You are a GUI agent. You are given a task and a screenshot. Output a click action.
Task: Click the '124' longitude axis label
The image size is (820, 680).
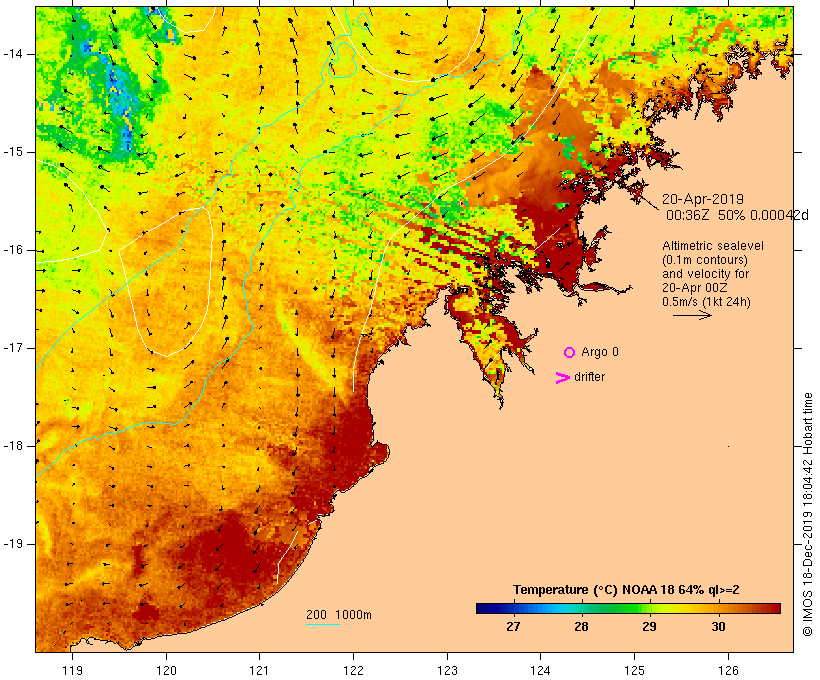tap(541, 670)
